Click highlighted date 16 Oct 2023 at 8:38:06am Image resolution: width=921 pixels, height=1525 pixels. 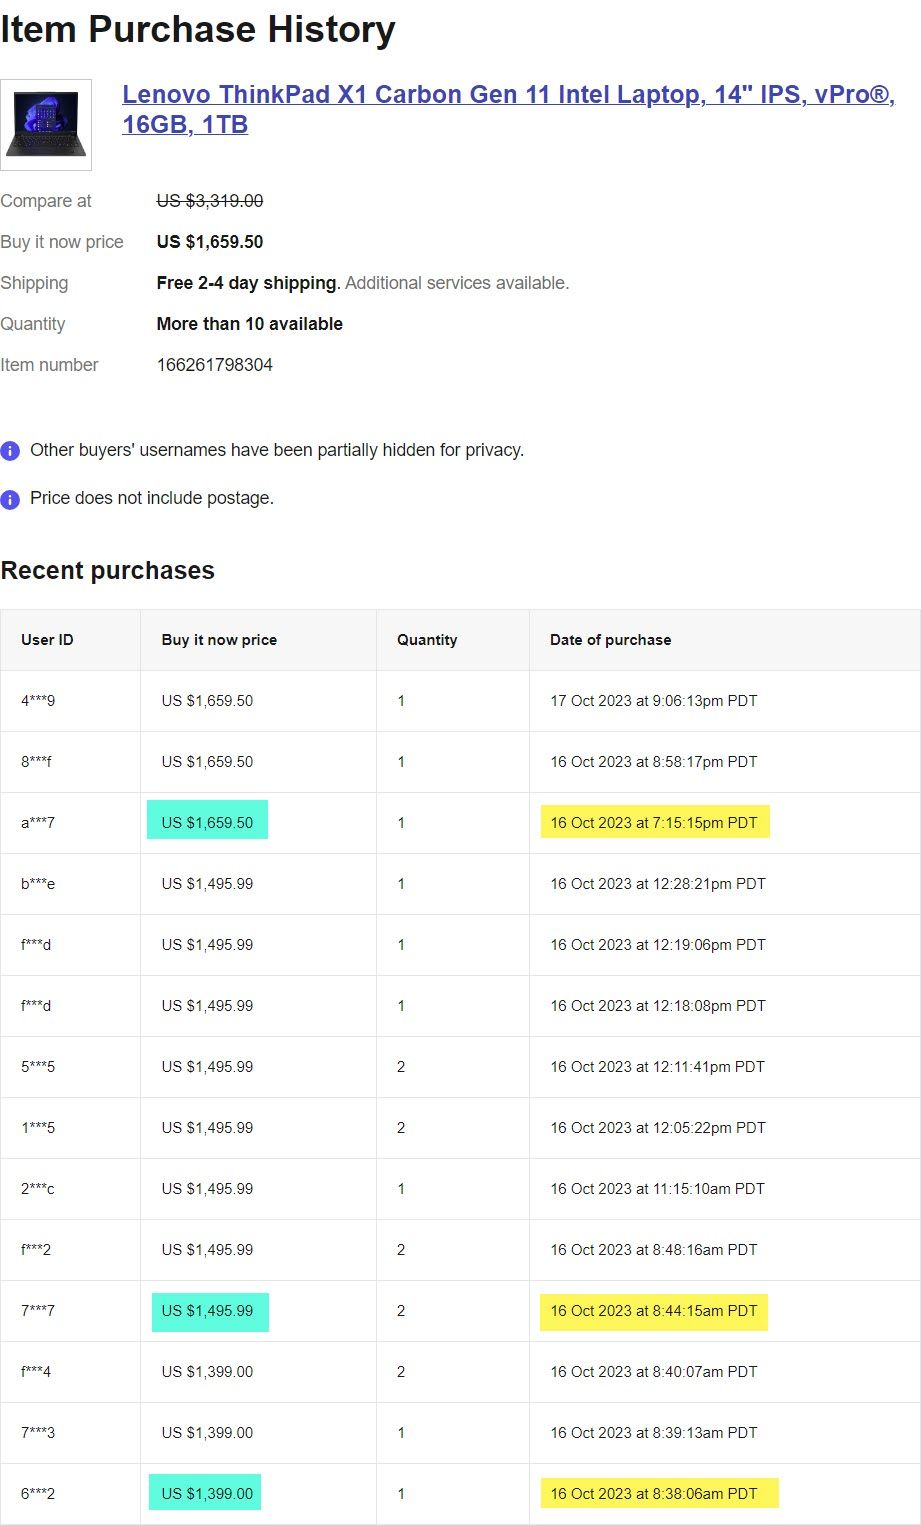pyautogui.click(x=659, y=1493)
